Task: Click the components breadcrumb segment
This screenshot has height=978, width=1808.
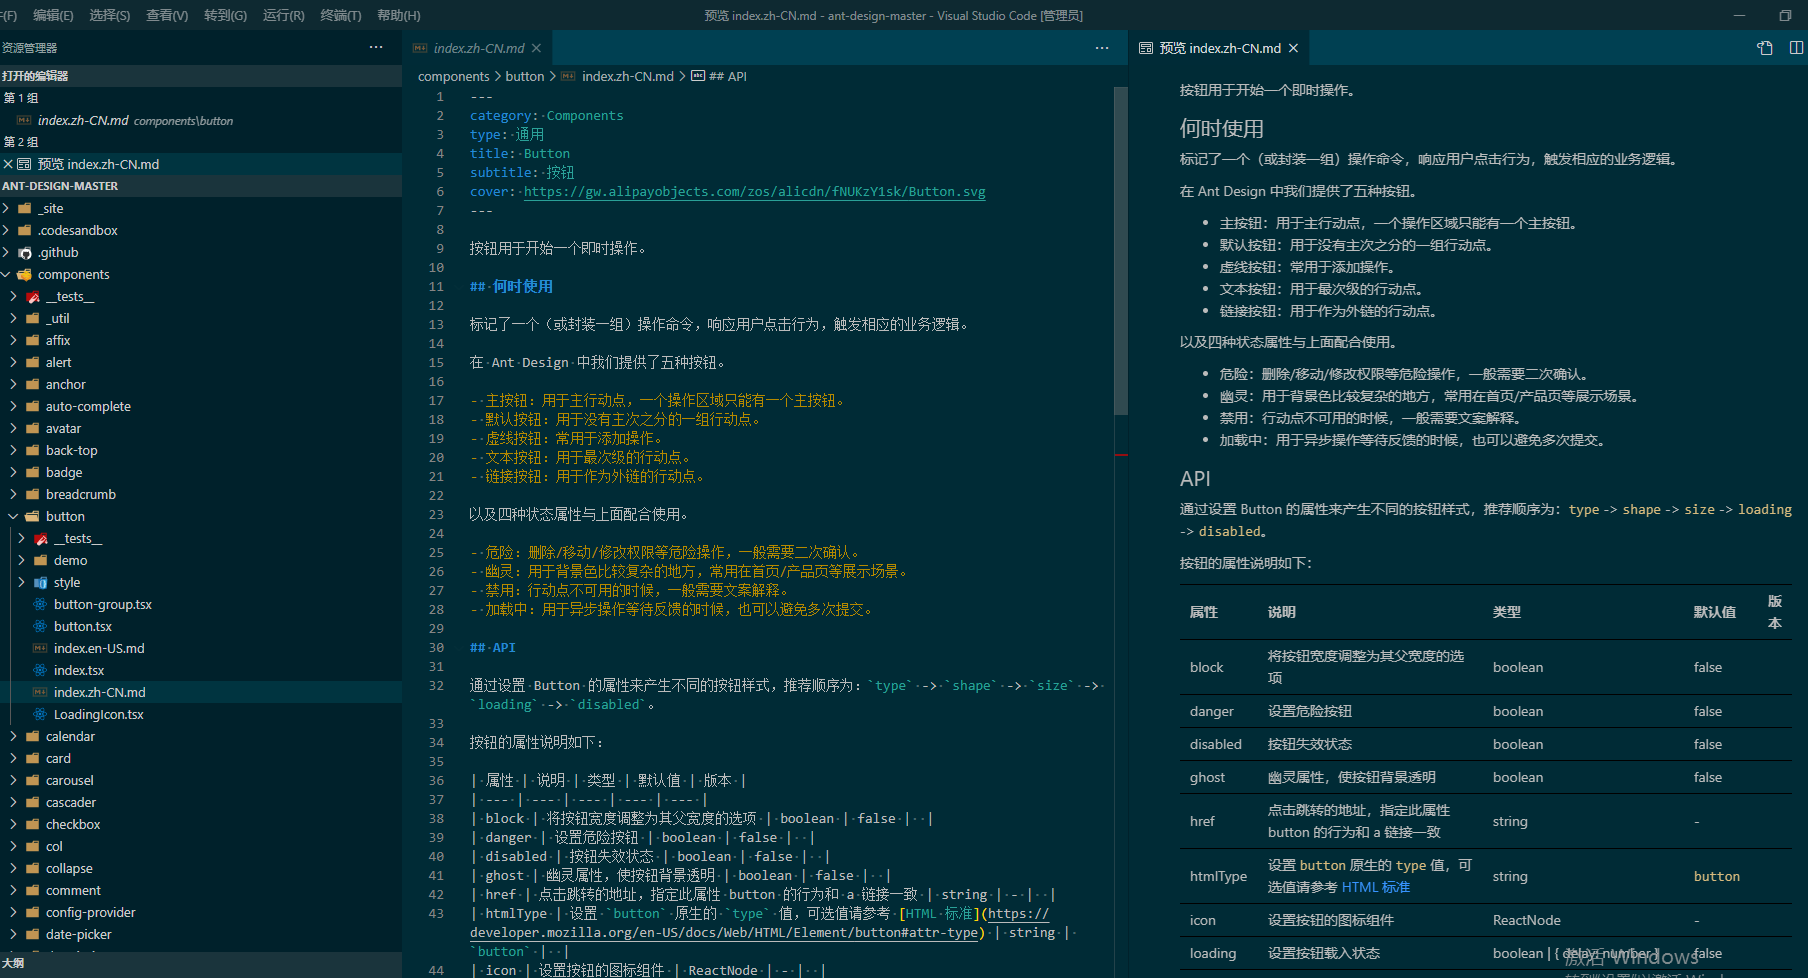Action: click(x=454, y=76)
